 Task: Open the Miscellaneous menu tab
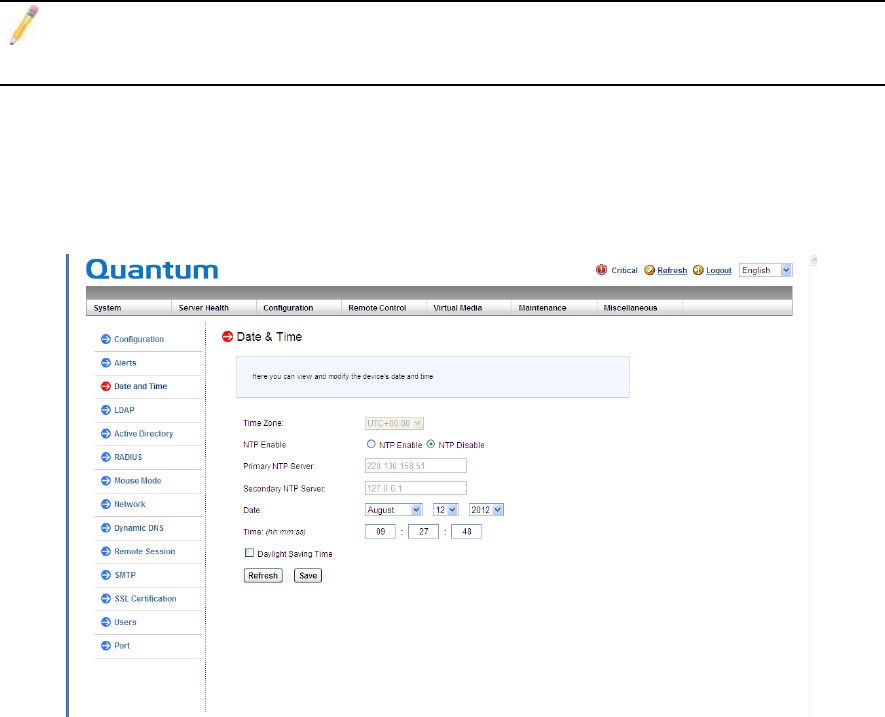point(640,308)
